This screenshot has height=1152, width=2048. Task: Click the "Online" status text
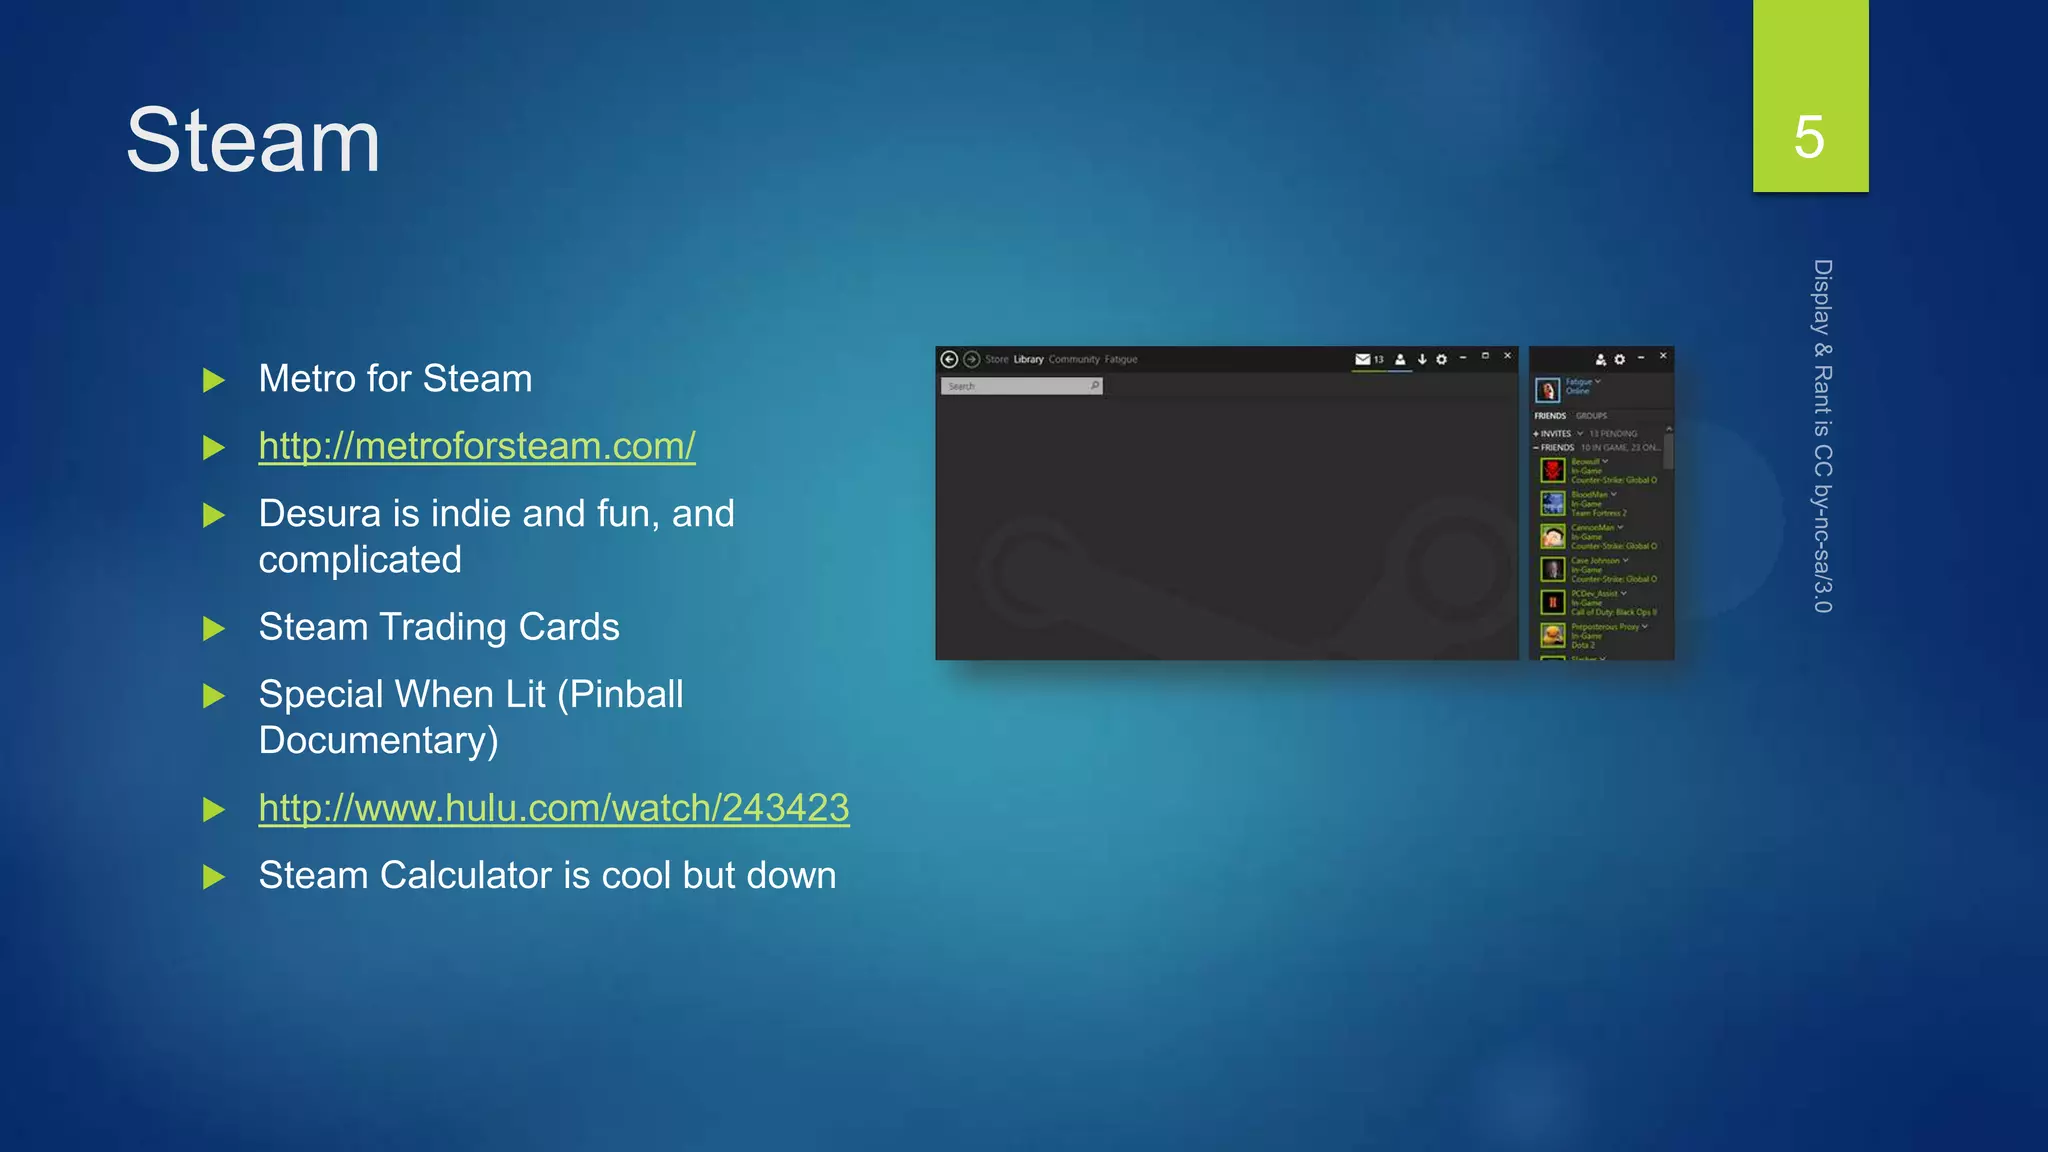(x=1577, y=391)
